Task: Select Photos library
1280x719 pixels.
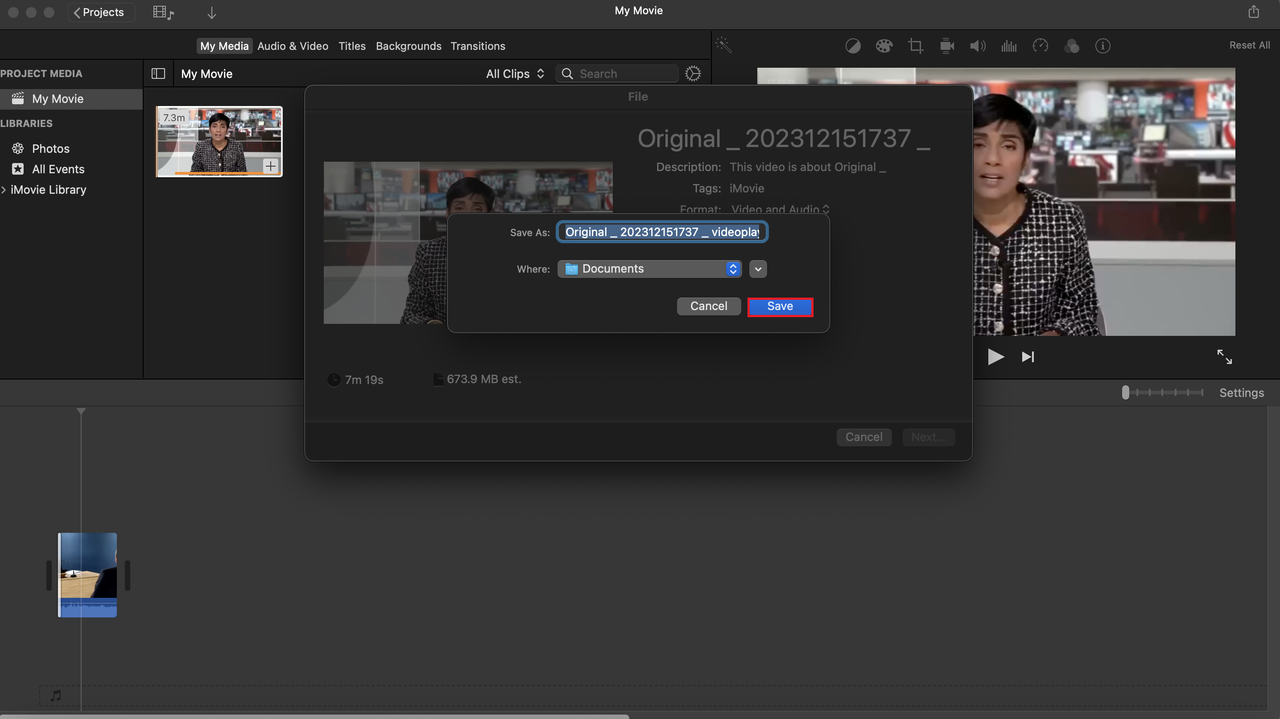Action: coord(50,148)
